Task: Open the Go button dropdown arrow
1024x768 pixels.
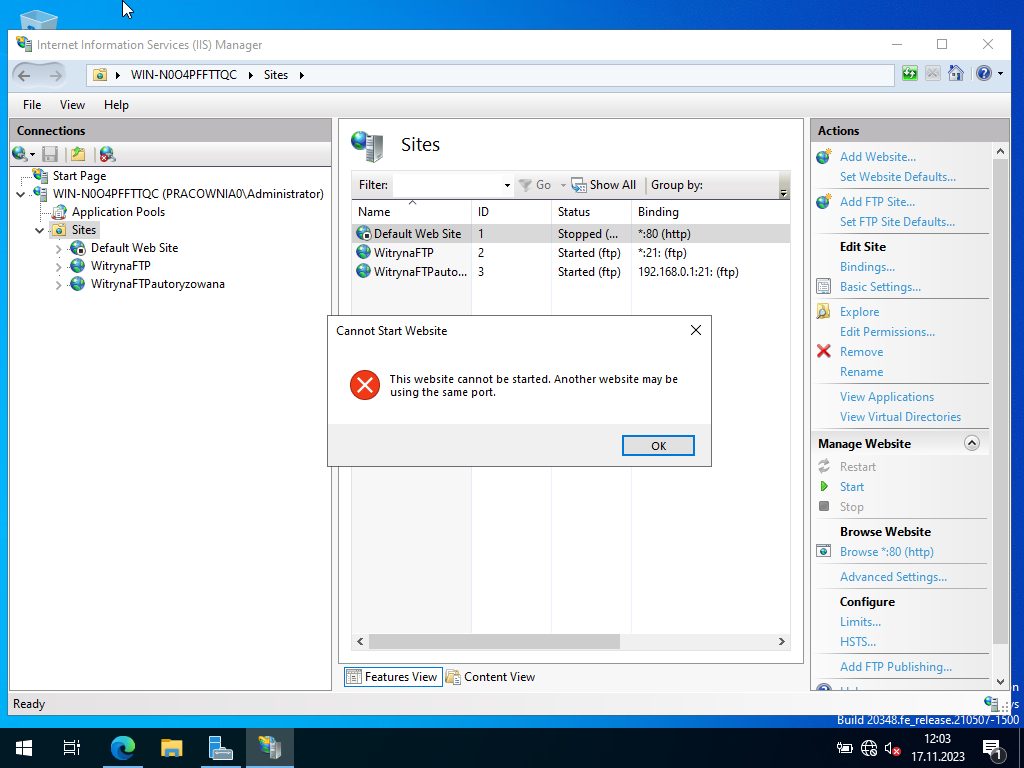Action: pos(563,185)
